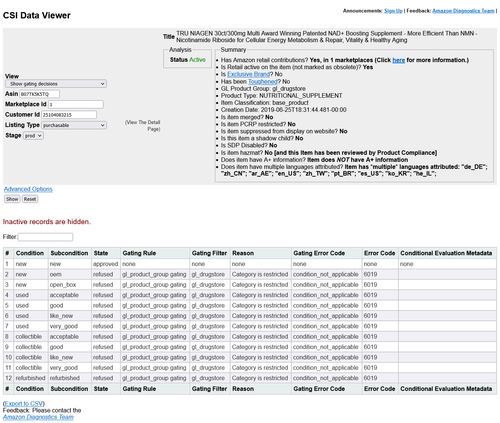Click View The Detail Page link
Screen dimensions: 500x423
coord(143,126)
